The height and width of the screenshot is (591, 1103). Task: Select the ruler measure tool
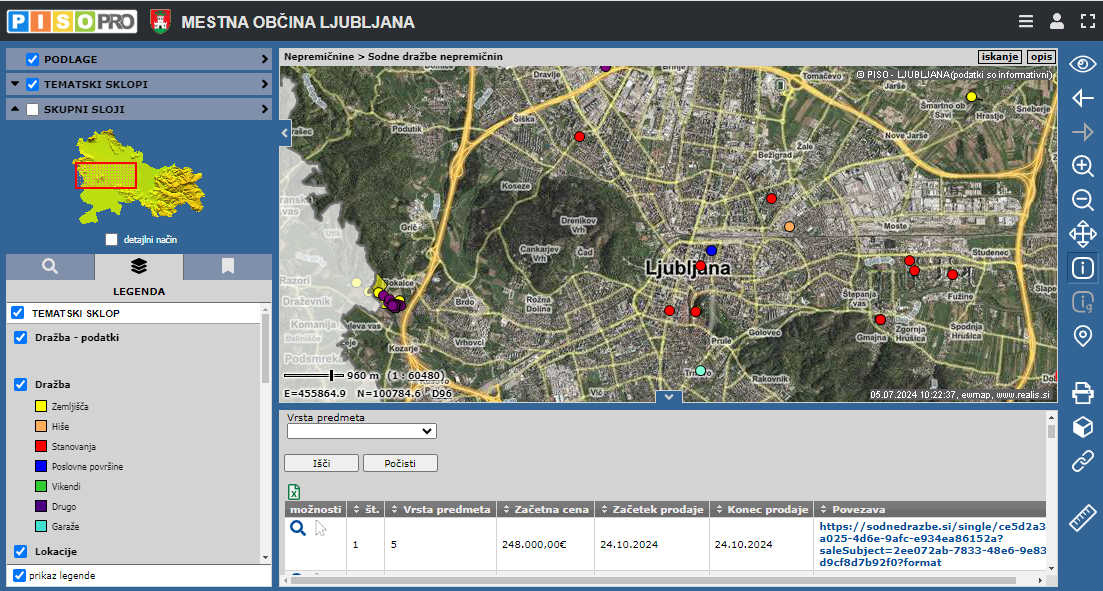point(1082,518)
